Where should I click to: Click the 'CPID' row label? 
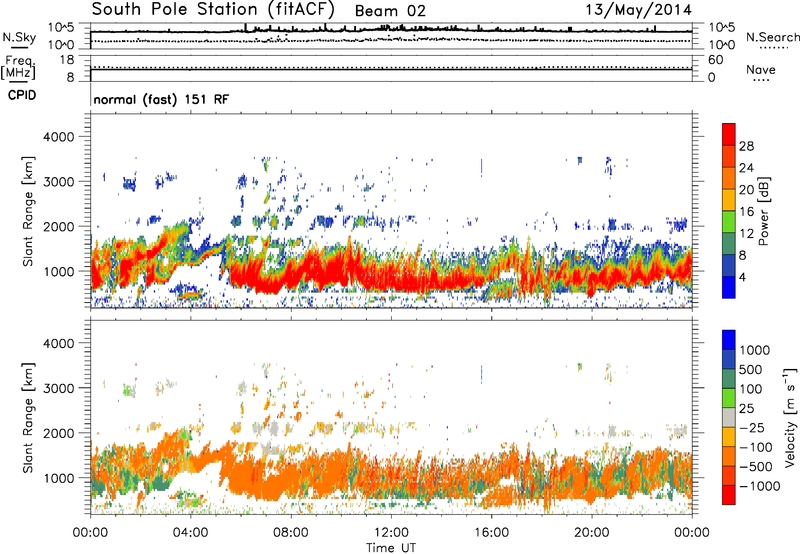click(22, 95)
